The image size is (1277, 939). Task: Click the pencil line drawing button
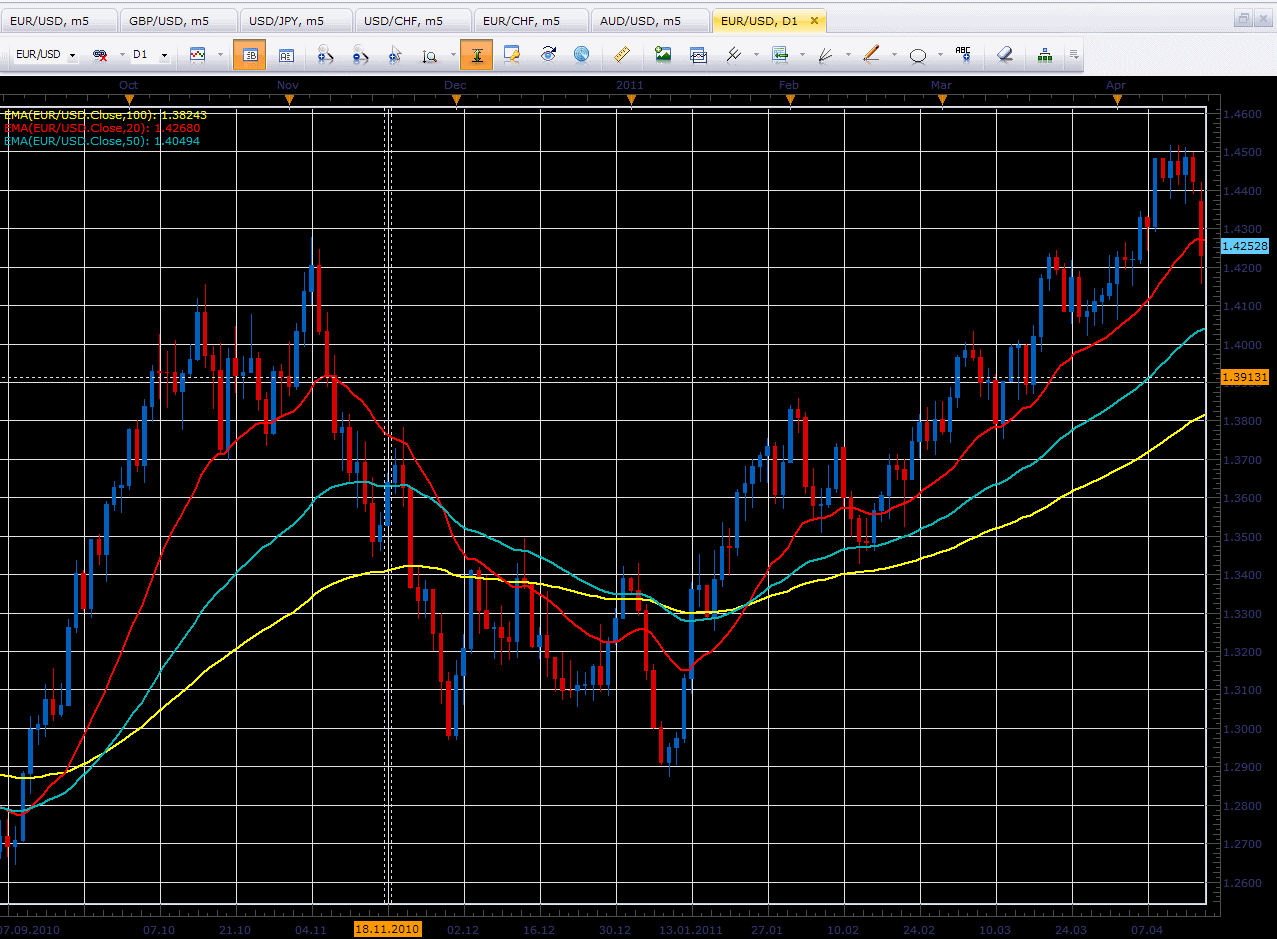(x=870, y=55)
